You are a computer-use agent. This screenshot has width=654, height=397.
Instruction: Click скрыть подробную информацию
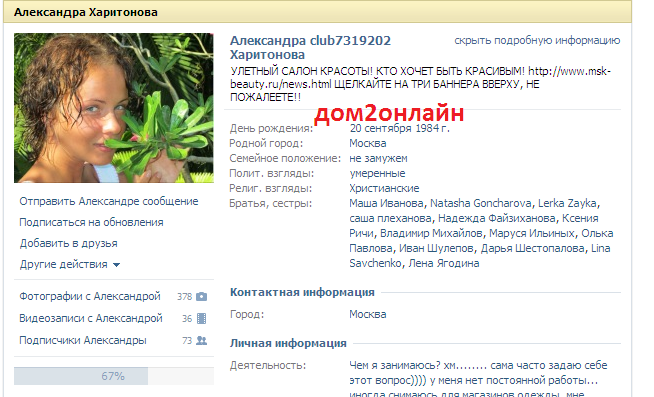coord(537,40)
